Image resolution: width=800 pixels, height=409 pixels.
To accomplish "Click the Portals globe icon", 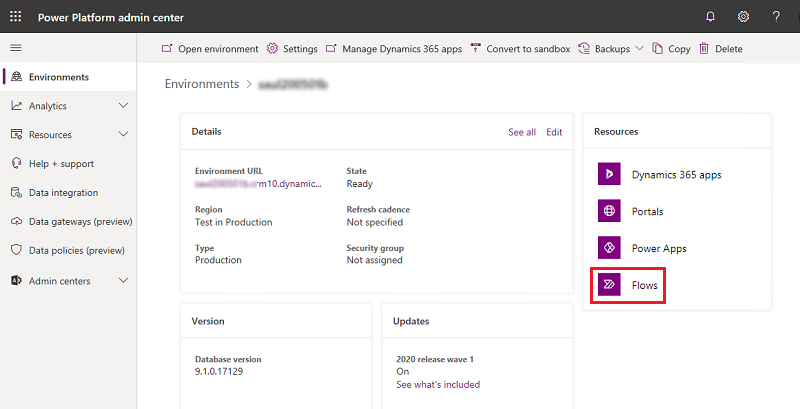I will 609,211.
